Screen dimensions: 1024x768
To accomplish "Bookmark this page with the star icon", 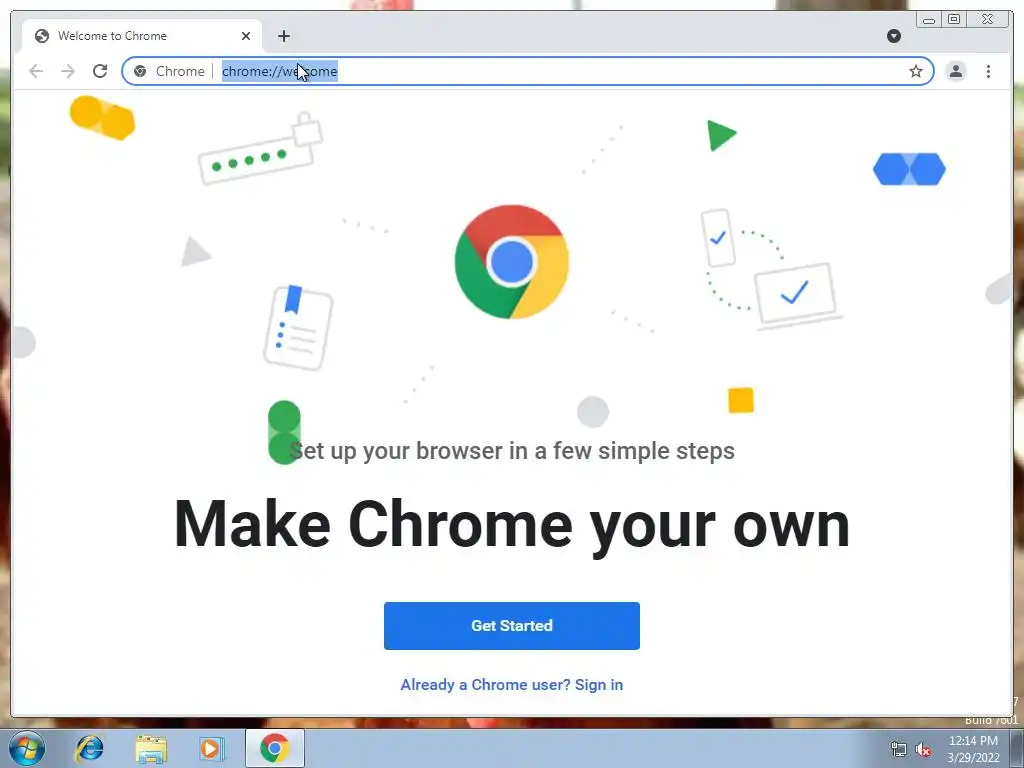I will (916, 71).
